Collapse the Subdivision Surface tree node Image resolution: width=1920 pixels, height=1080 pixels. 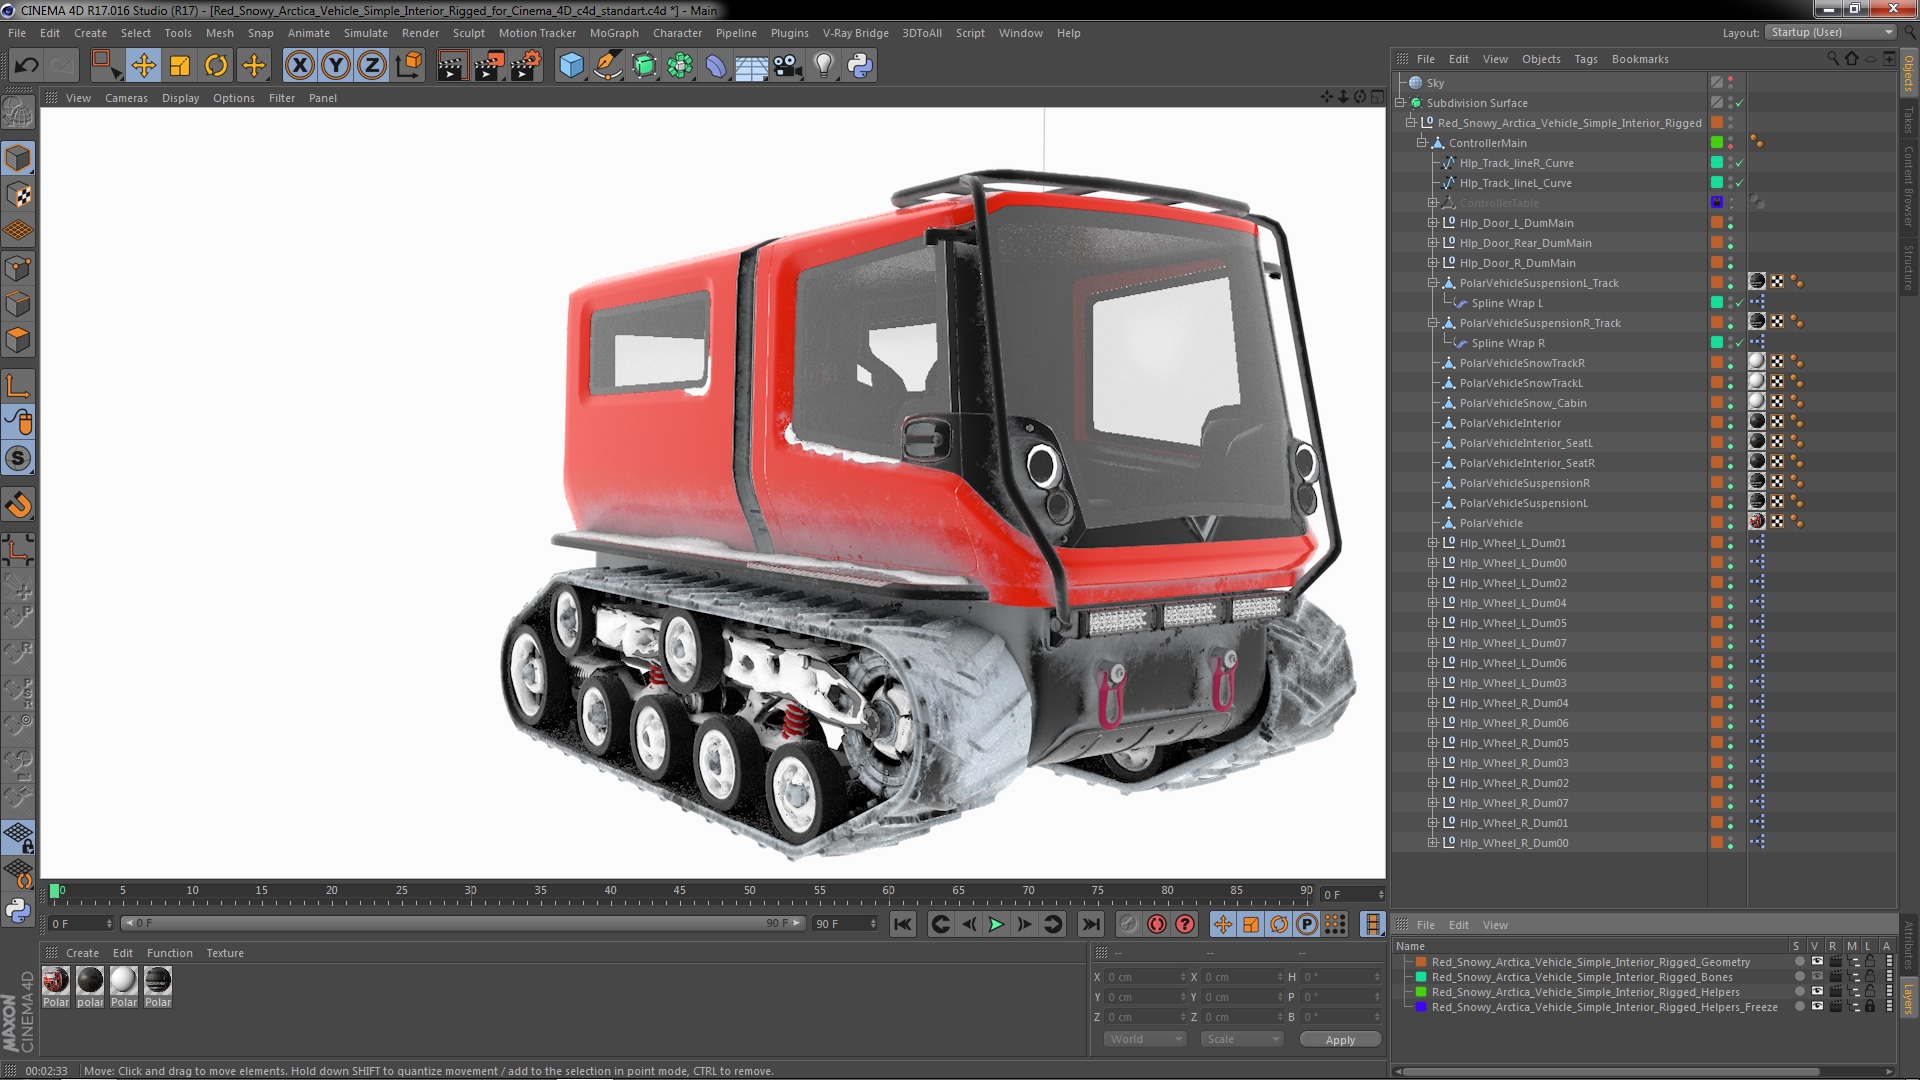pos(1401,103)
